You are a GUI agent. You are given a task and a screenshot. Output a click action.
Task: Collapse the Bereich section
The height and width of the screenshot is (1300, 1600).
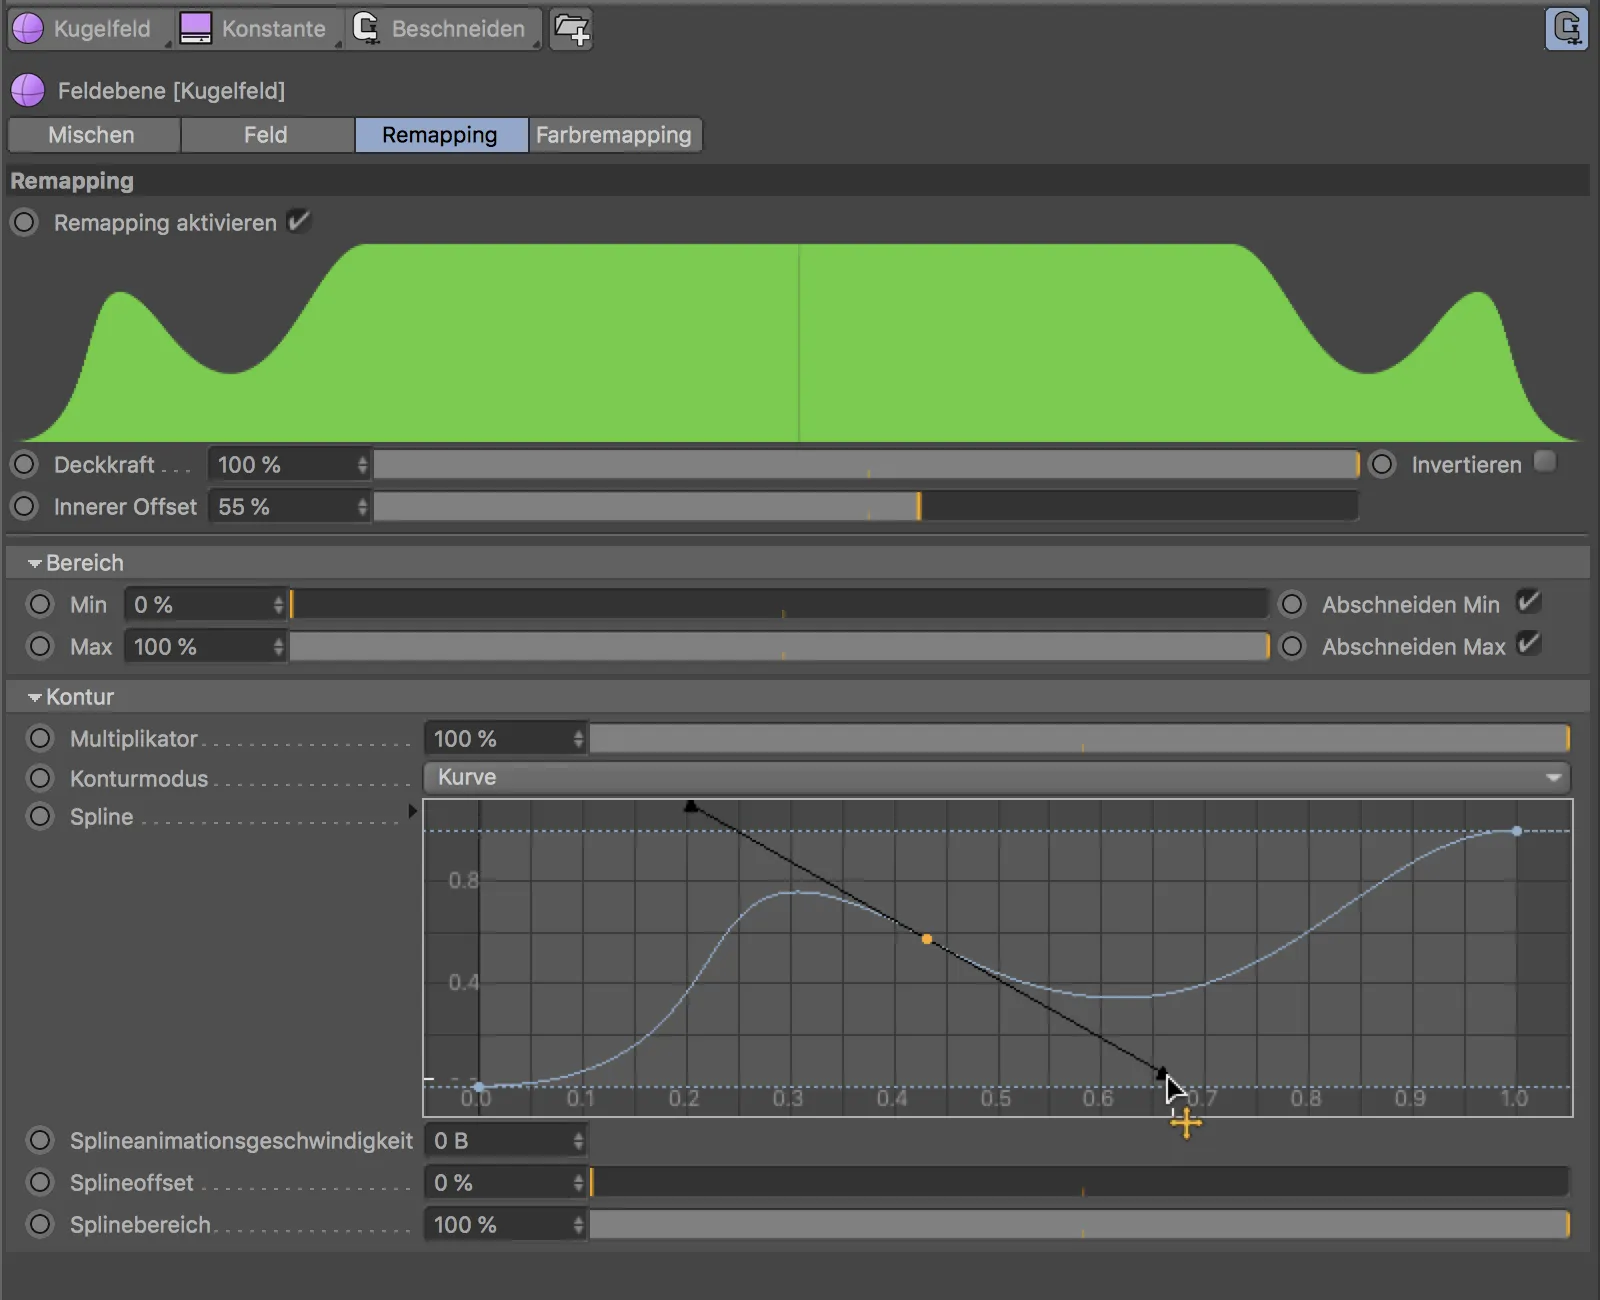(35, 563)
